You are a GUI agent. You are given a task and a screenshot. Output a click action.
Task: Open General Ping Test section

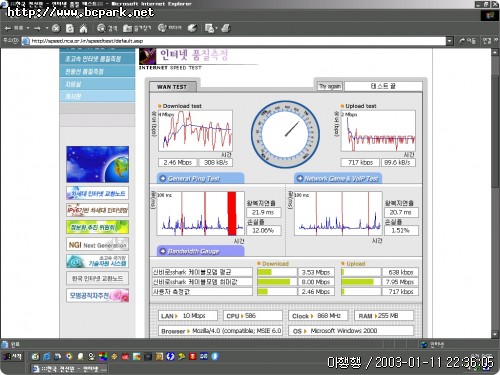pyautogui.click(x=200, y=178)
